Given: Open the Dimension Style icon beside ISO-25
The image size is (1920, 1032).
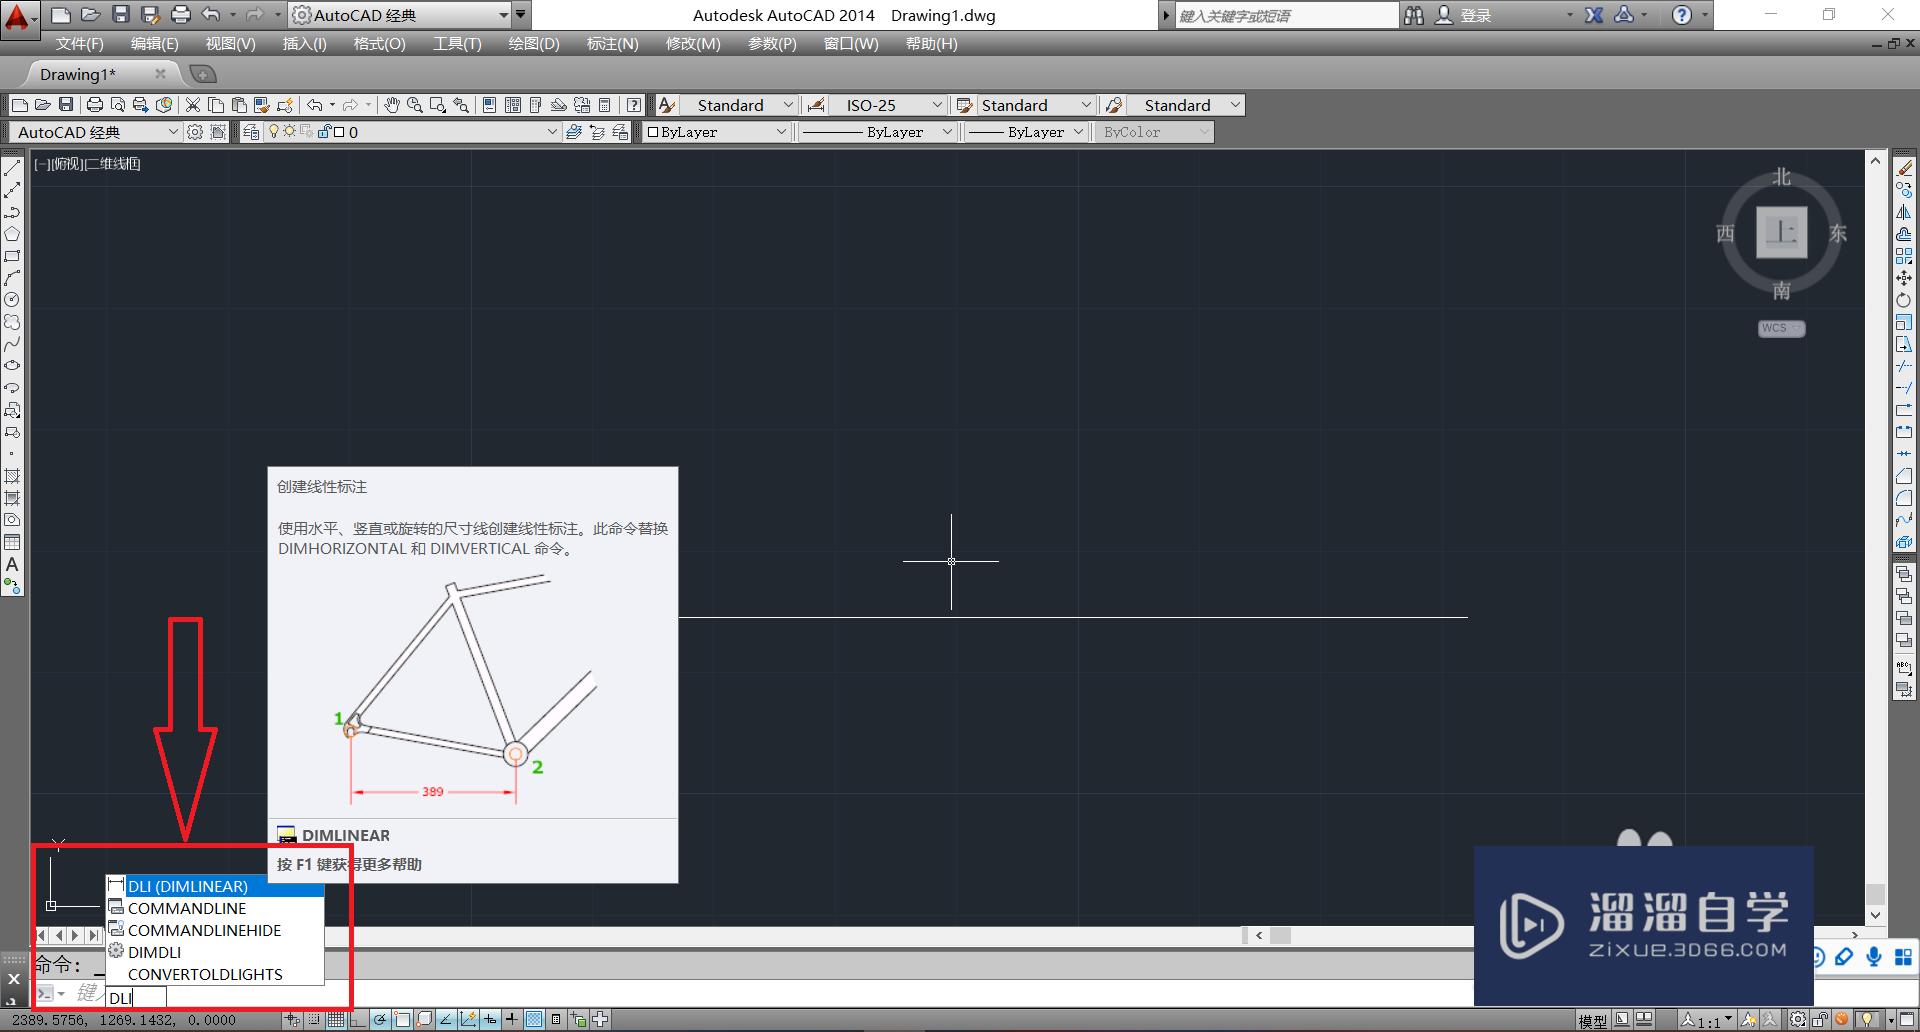Looking at the screenshot, I should coord(816,105).
